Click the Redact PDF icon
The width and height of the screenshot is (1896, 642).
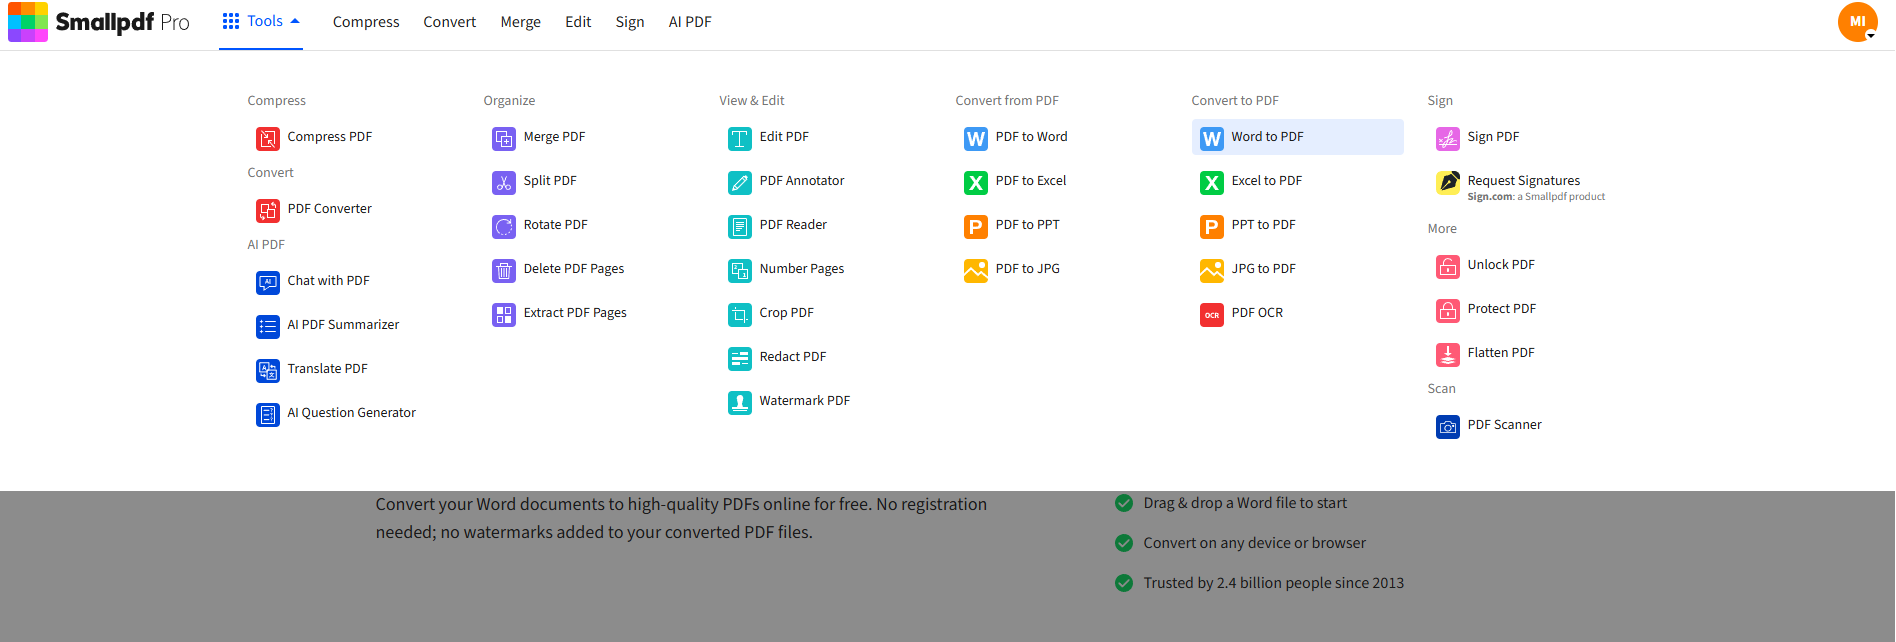[740, 358]
